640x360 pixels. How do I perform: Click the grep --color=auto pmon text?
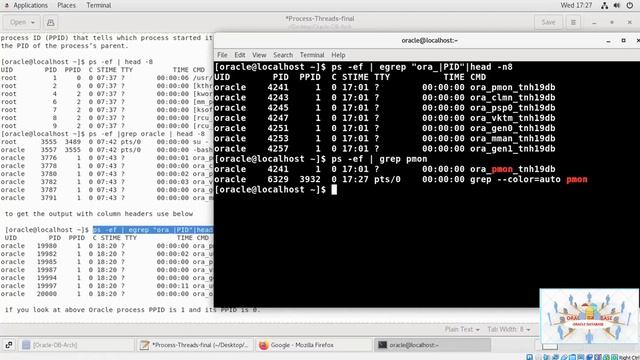(x=529, y=179)
